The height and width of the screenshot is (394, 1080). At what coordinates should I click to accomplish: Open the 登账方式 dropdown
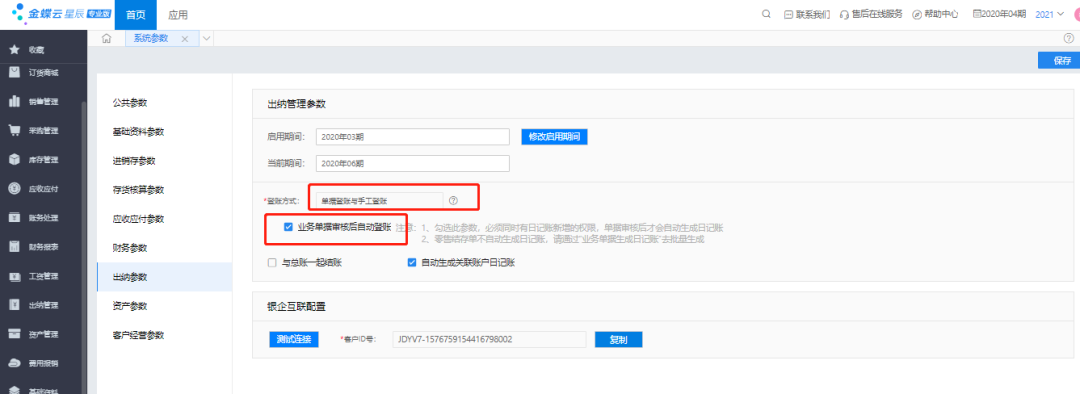coord(379,200)
